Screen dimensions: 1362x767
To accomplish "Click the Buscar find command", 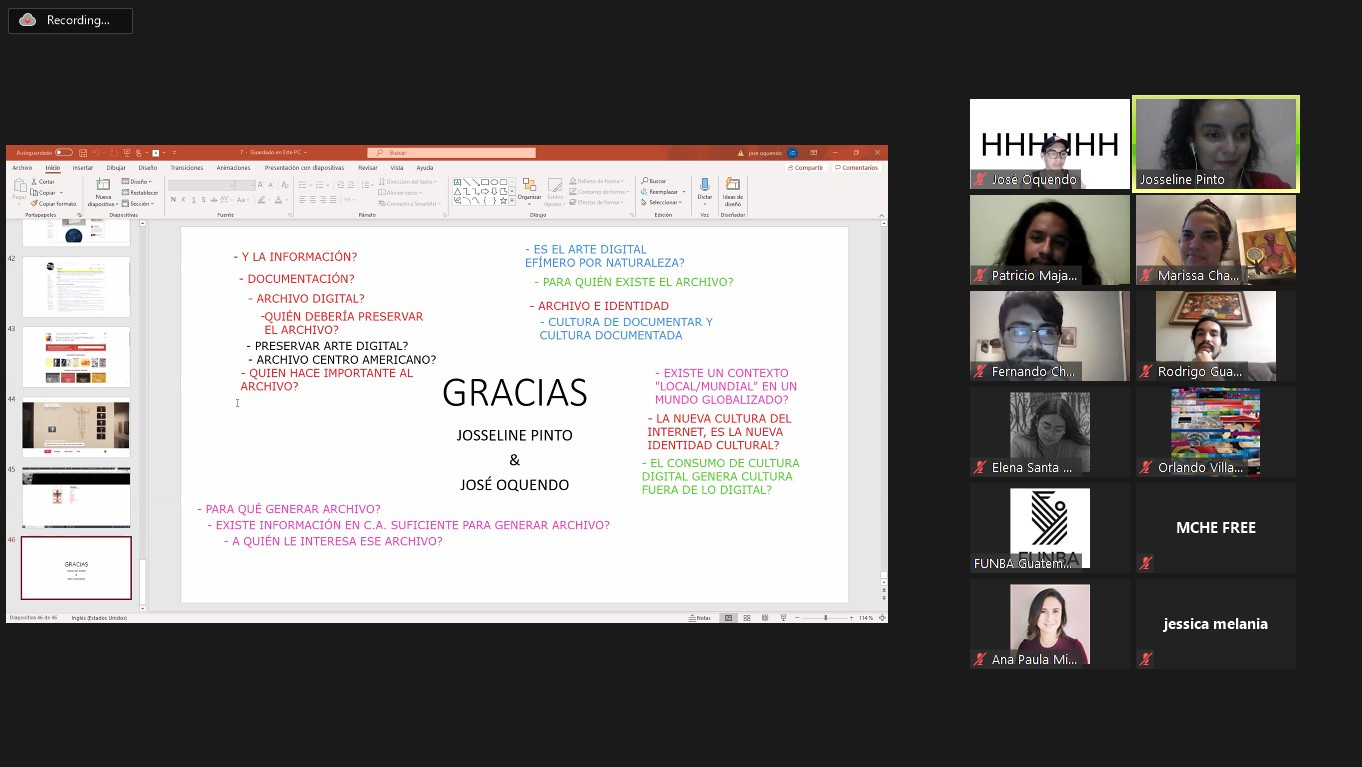I will click(653, 181).
